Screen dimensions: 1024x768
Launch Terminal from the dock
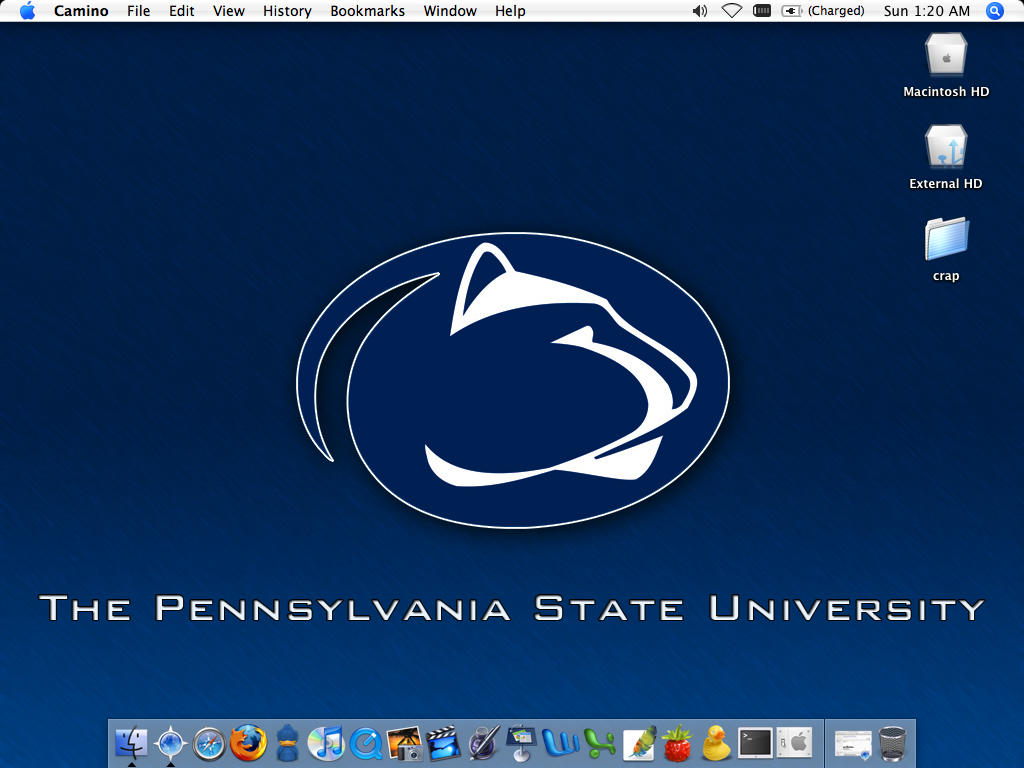pyautogui.click(x=756, y=743)
